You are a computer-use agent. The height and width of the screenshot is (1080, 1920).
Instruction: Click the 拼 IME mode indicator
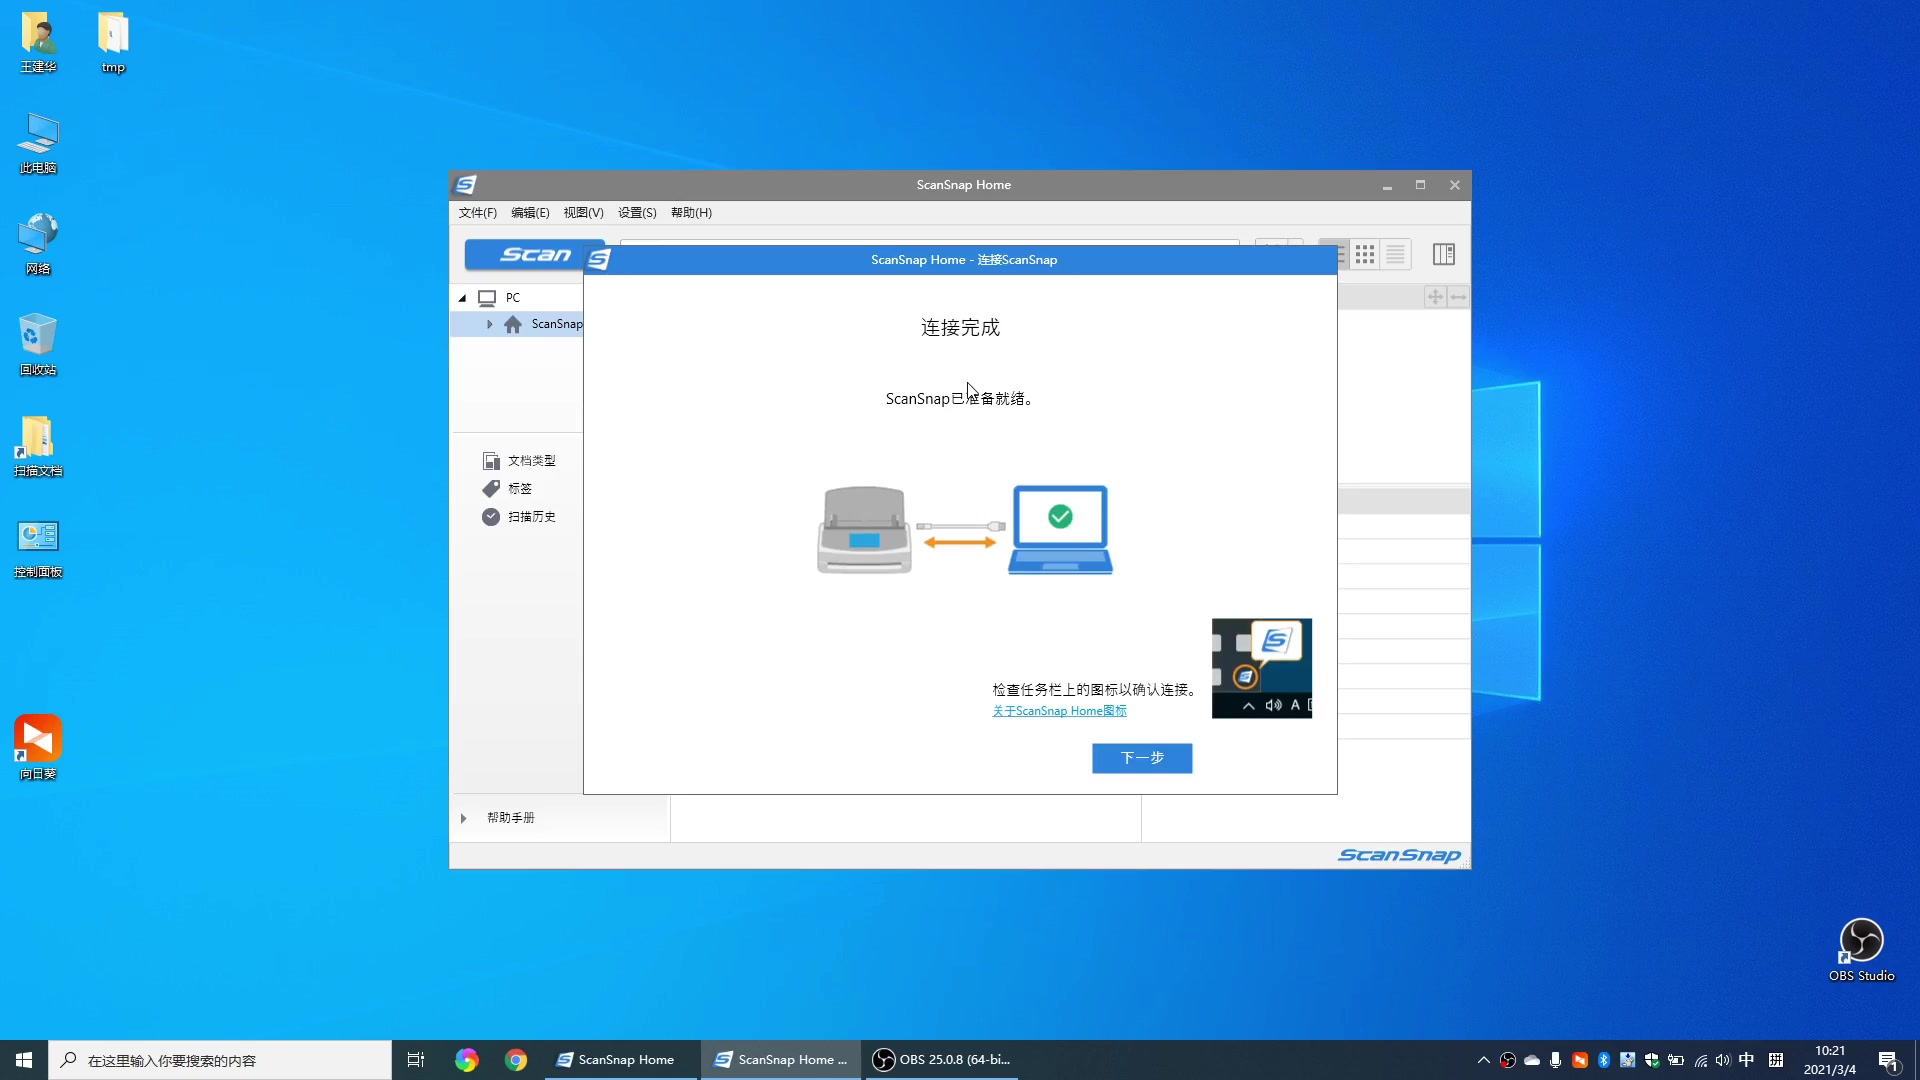[x=1776, y=1060]
